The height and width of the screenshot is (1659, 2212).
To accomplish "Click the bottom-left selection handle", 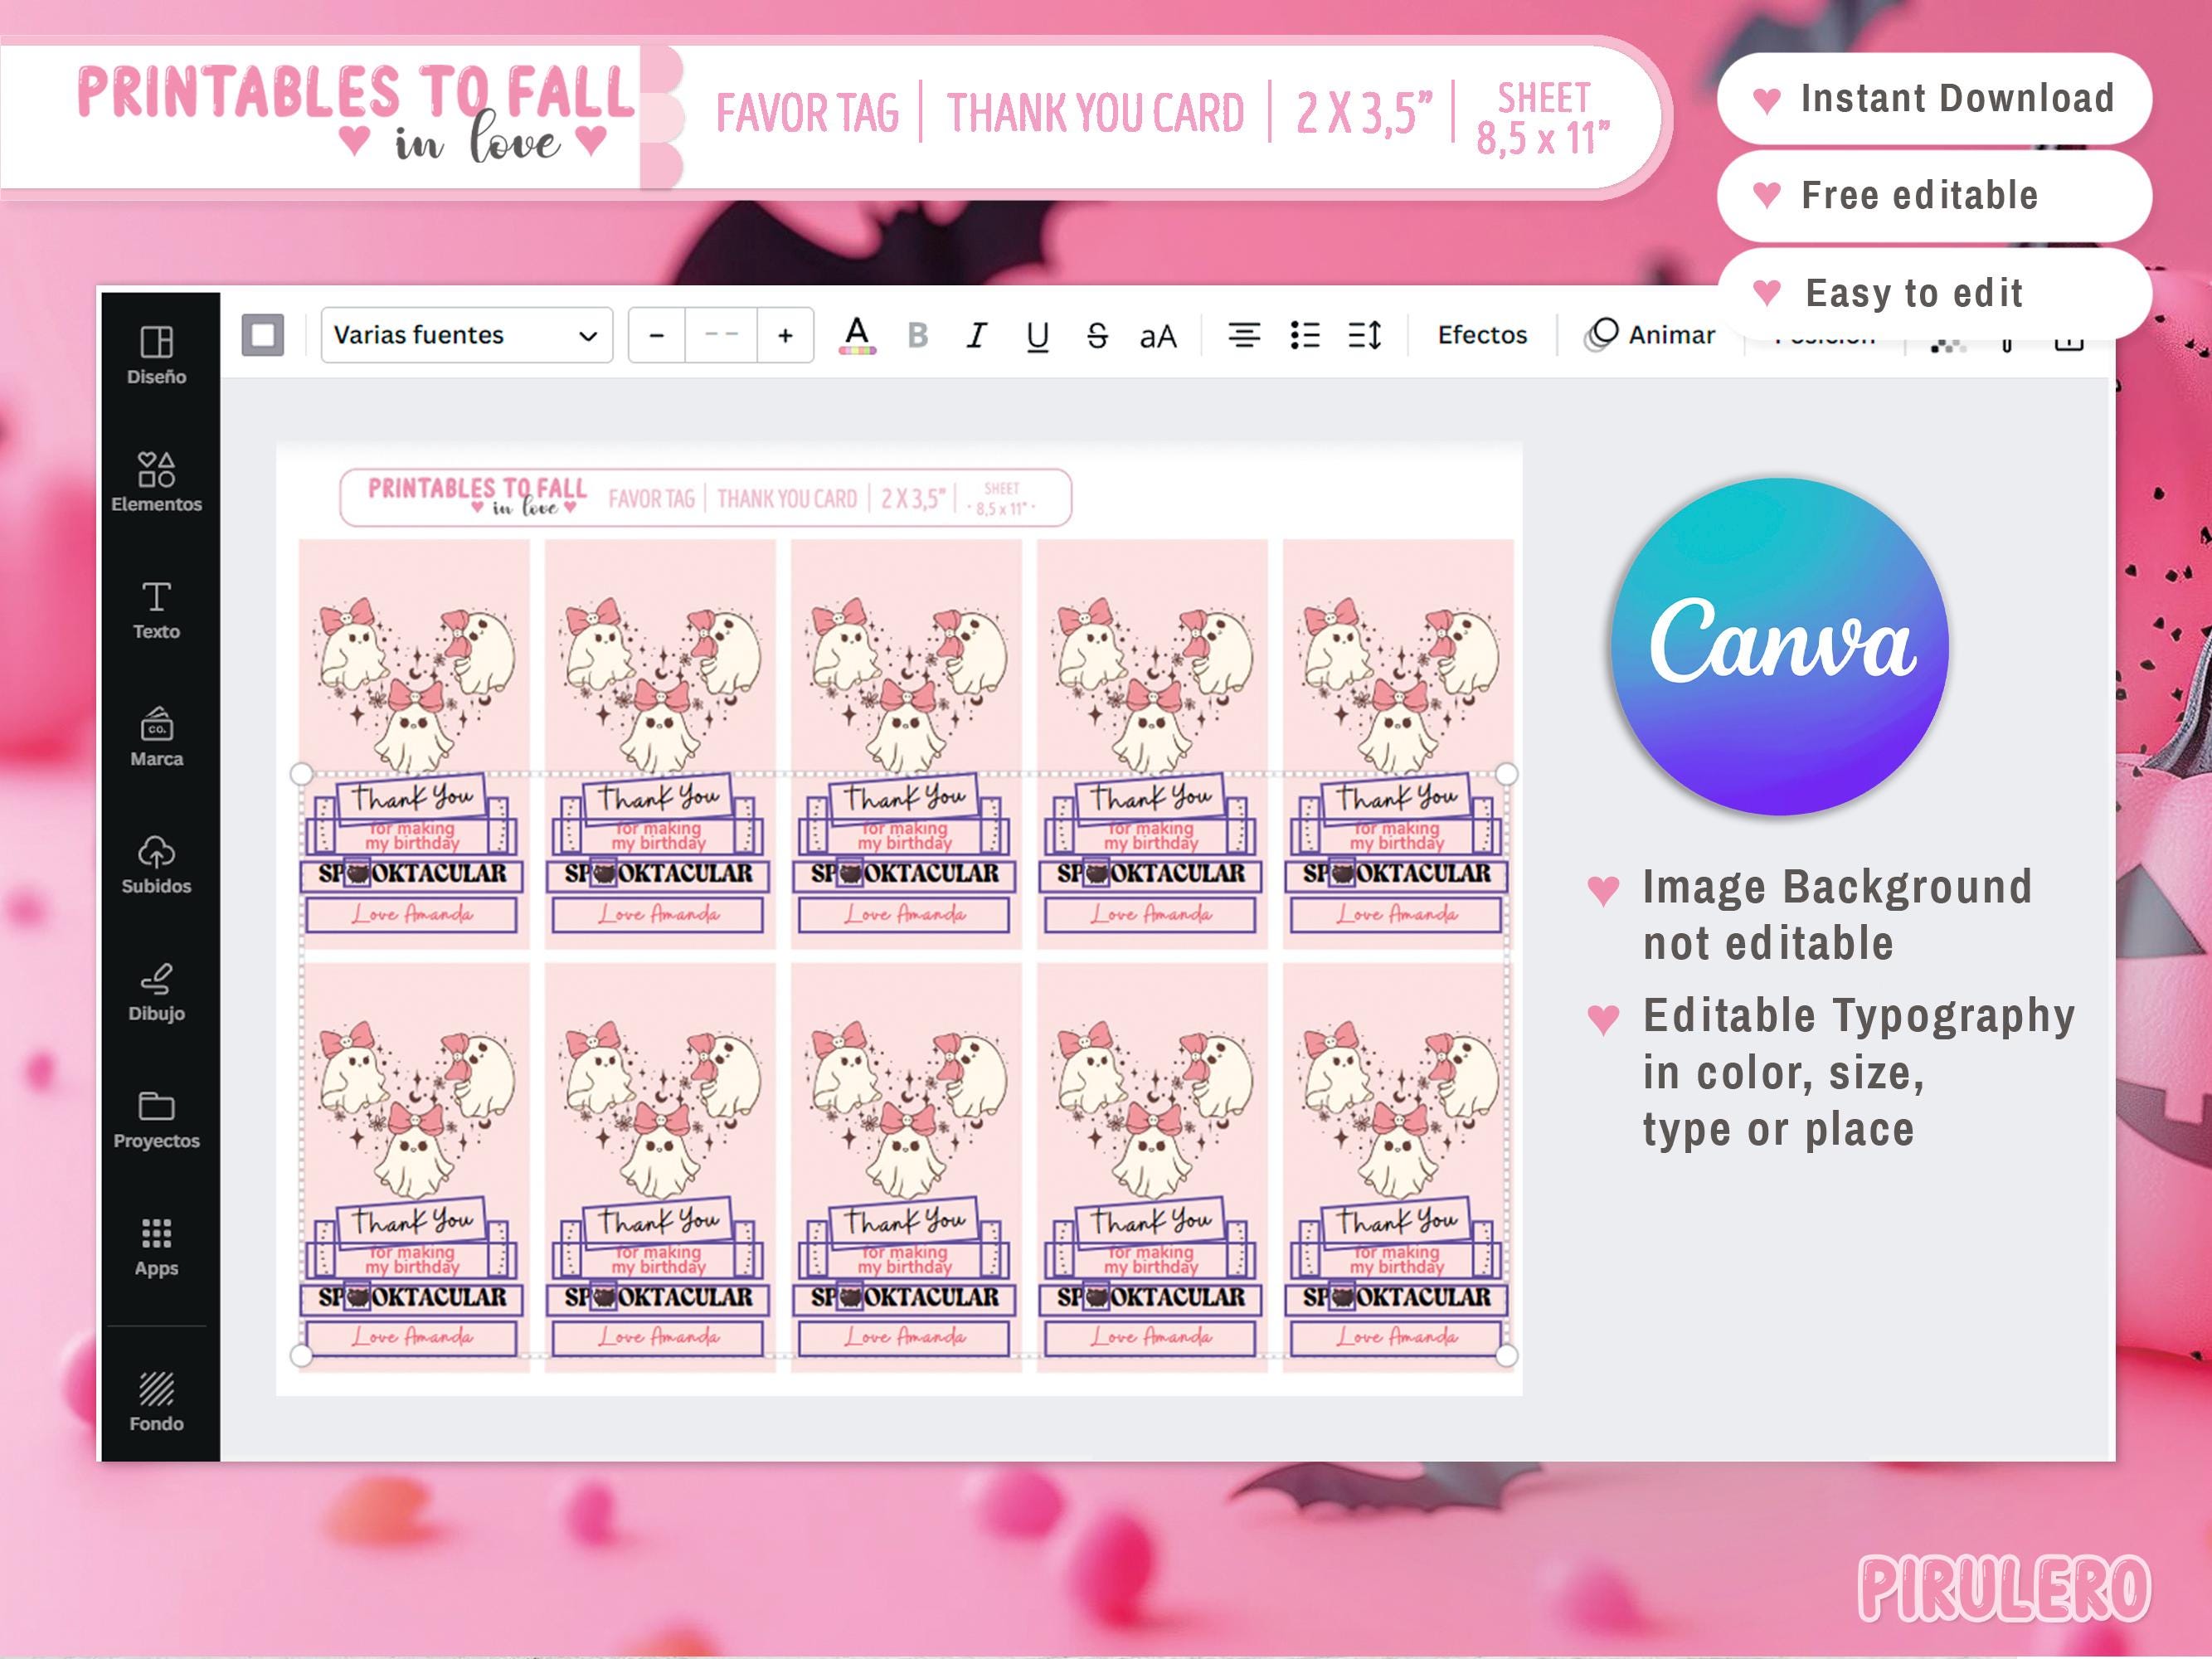I will pos(301,1355).
